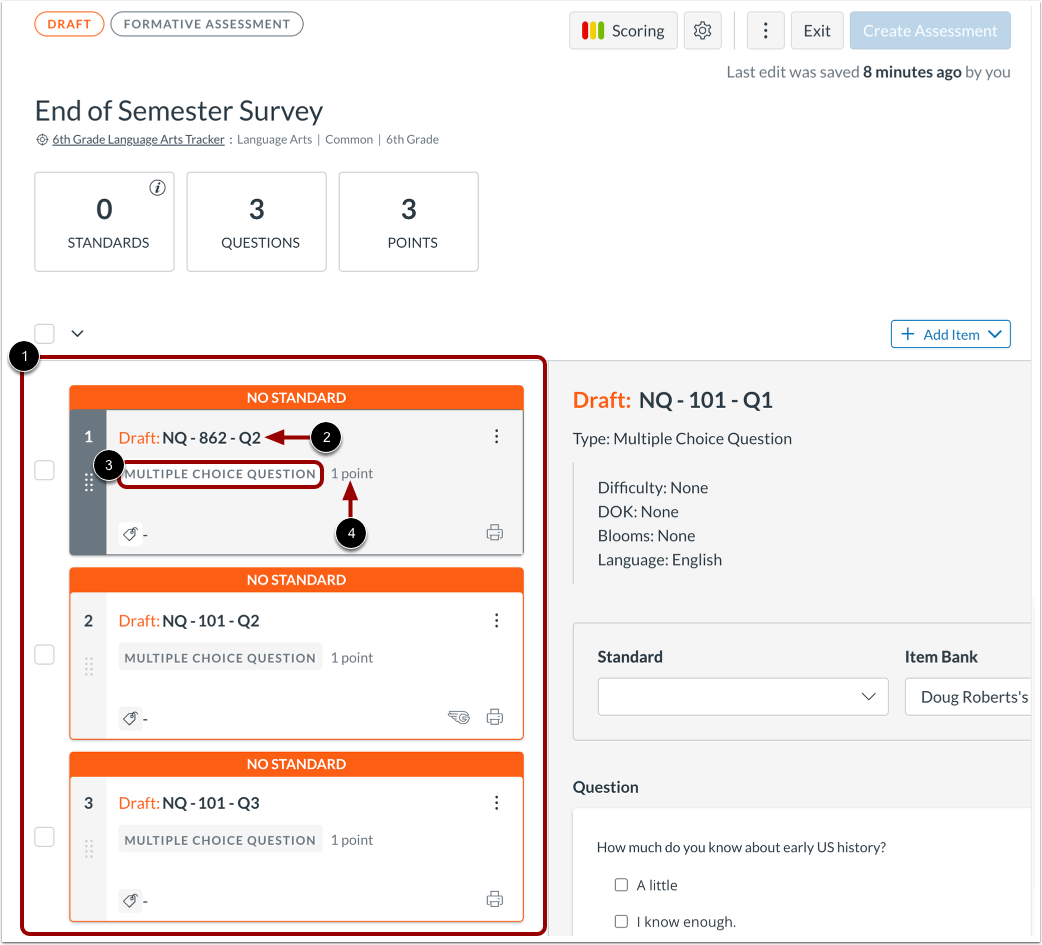
Task: Click the info icon on the Standards card
Action: (157, 186)
